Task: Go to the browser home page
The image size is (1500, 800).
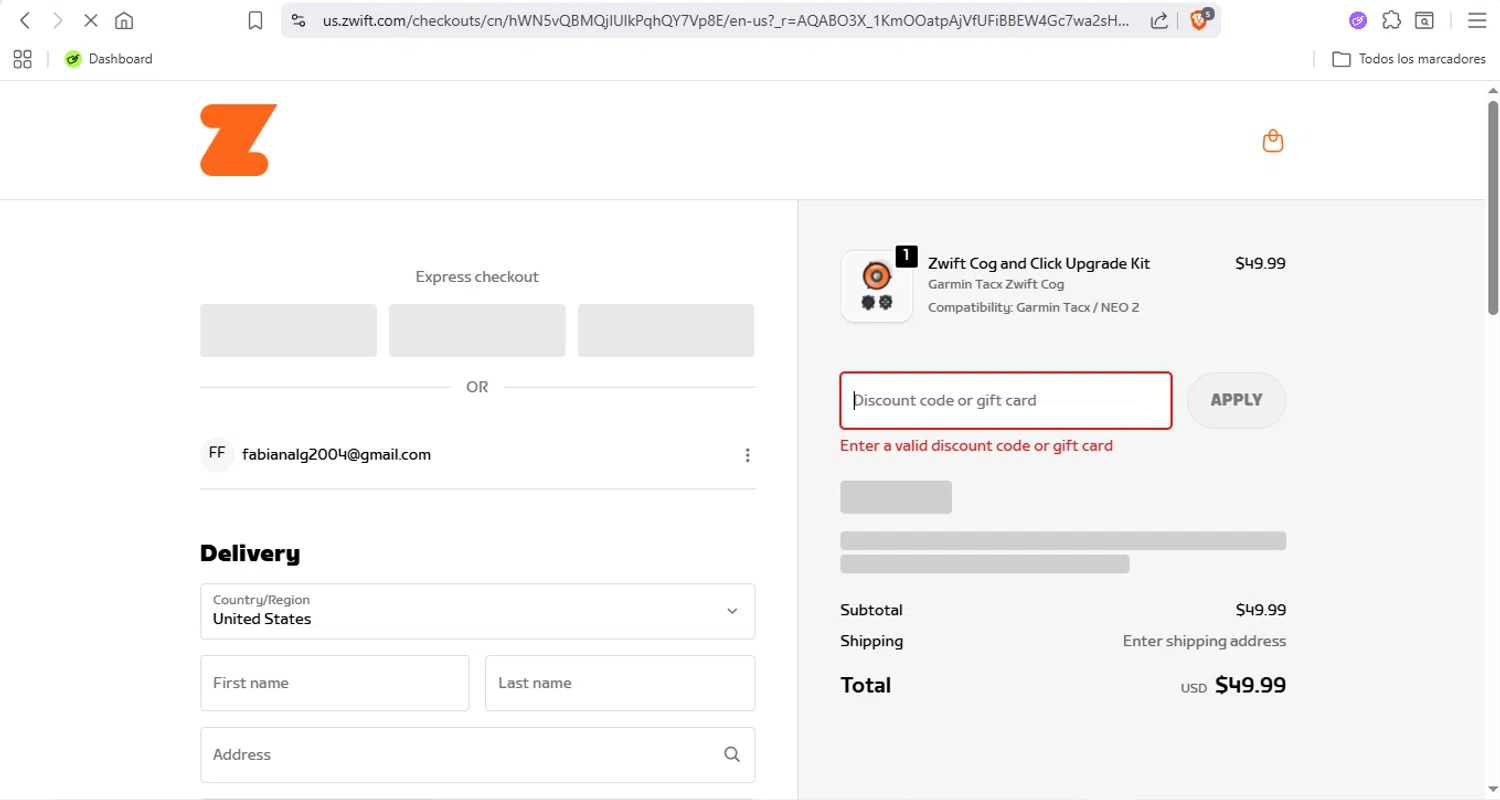Action: click(124, 20)
